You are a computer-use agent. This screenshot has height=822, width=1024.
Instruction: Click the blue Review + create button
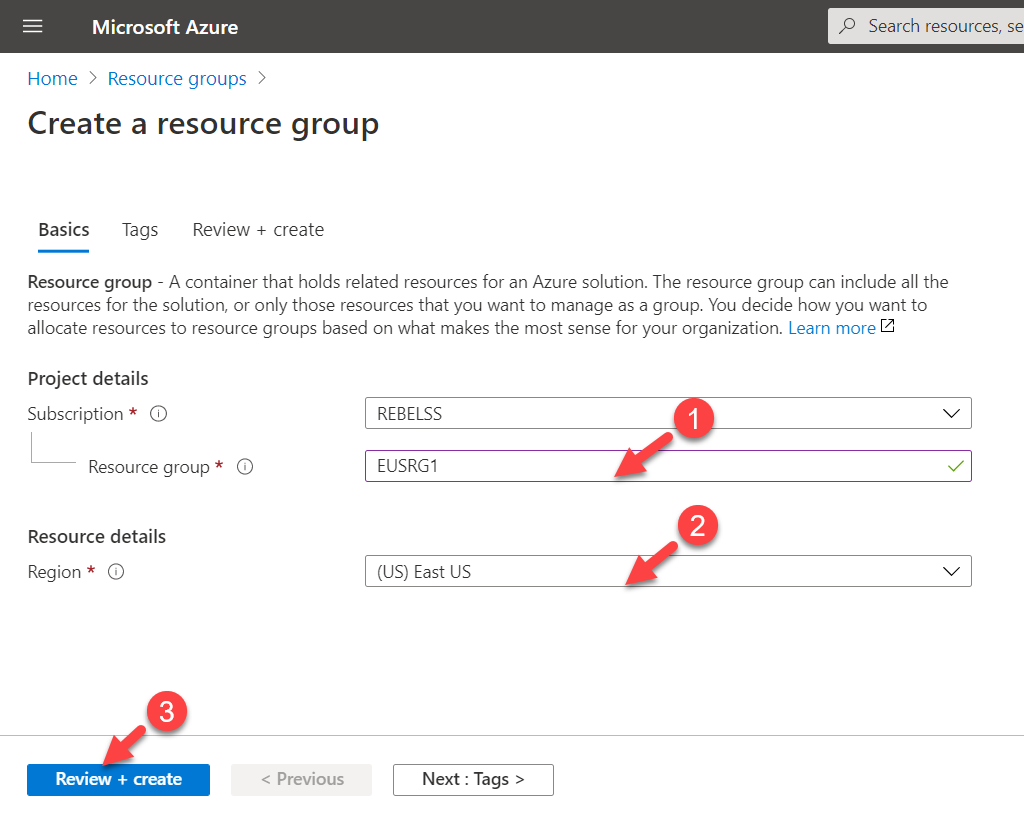[x=118, y=780]
